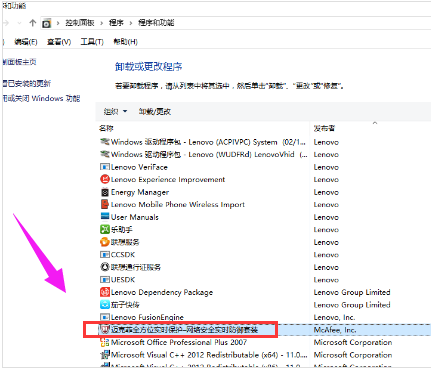This screenshot has height=371, width=431.
Task: Select the 茄子快传 entry name
Action: [x=125, y=305]
